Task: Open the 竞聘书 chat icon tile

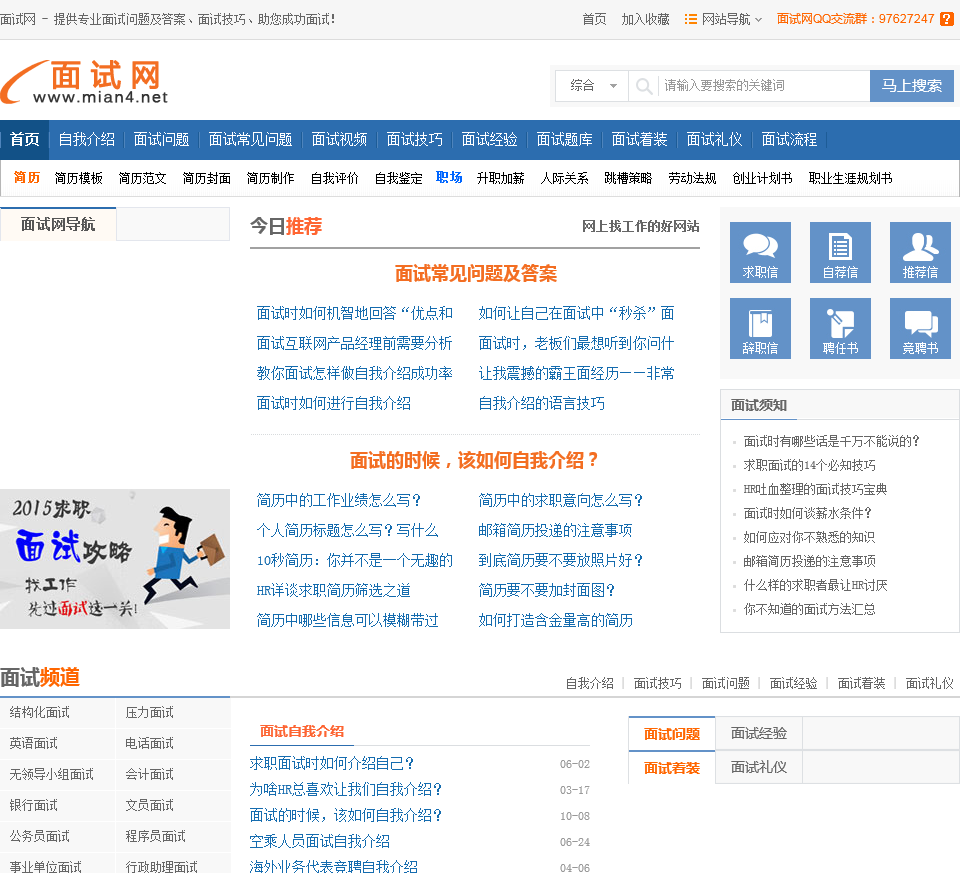Action: [920, 328]
